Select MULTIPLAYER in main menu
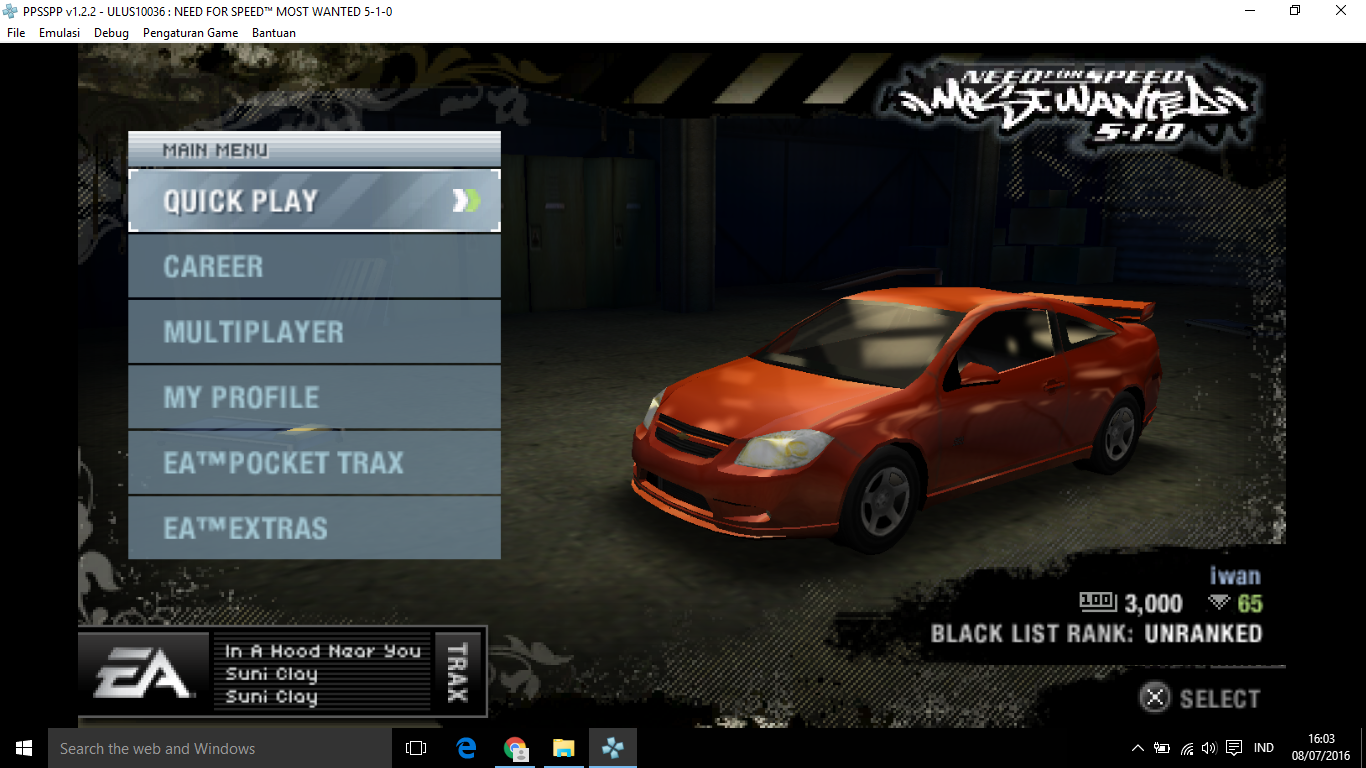 coord(314,332)
